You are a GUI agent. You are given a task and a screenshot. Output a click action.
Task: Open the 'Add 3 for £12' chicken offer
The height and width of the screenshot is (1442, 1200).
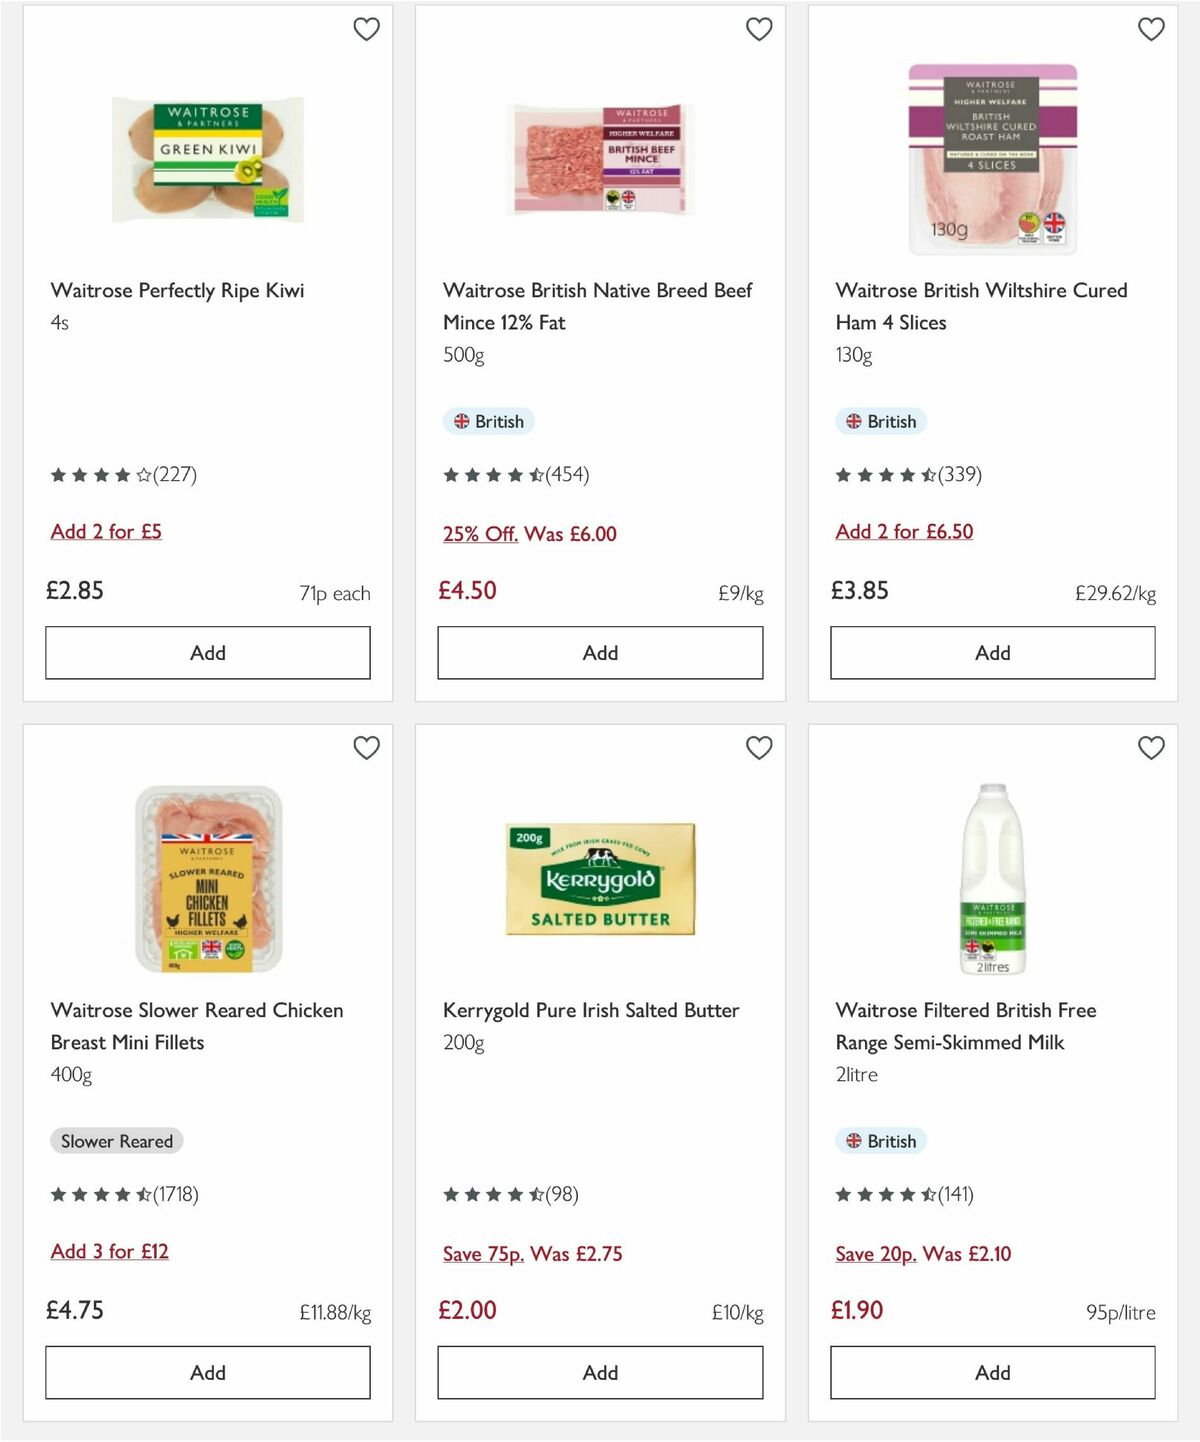(110, 1251)
